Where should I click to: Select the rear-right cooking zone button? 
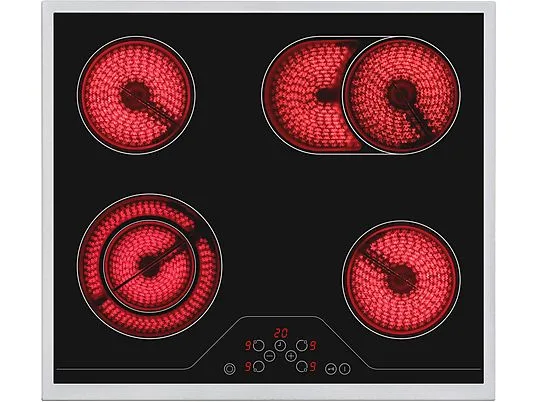point(302,345)
